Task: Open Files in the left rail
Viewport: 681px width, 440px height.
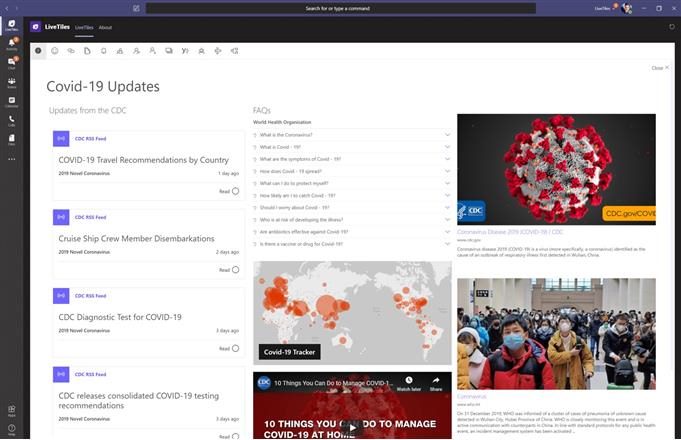Action: coord(12,139)
